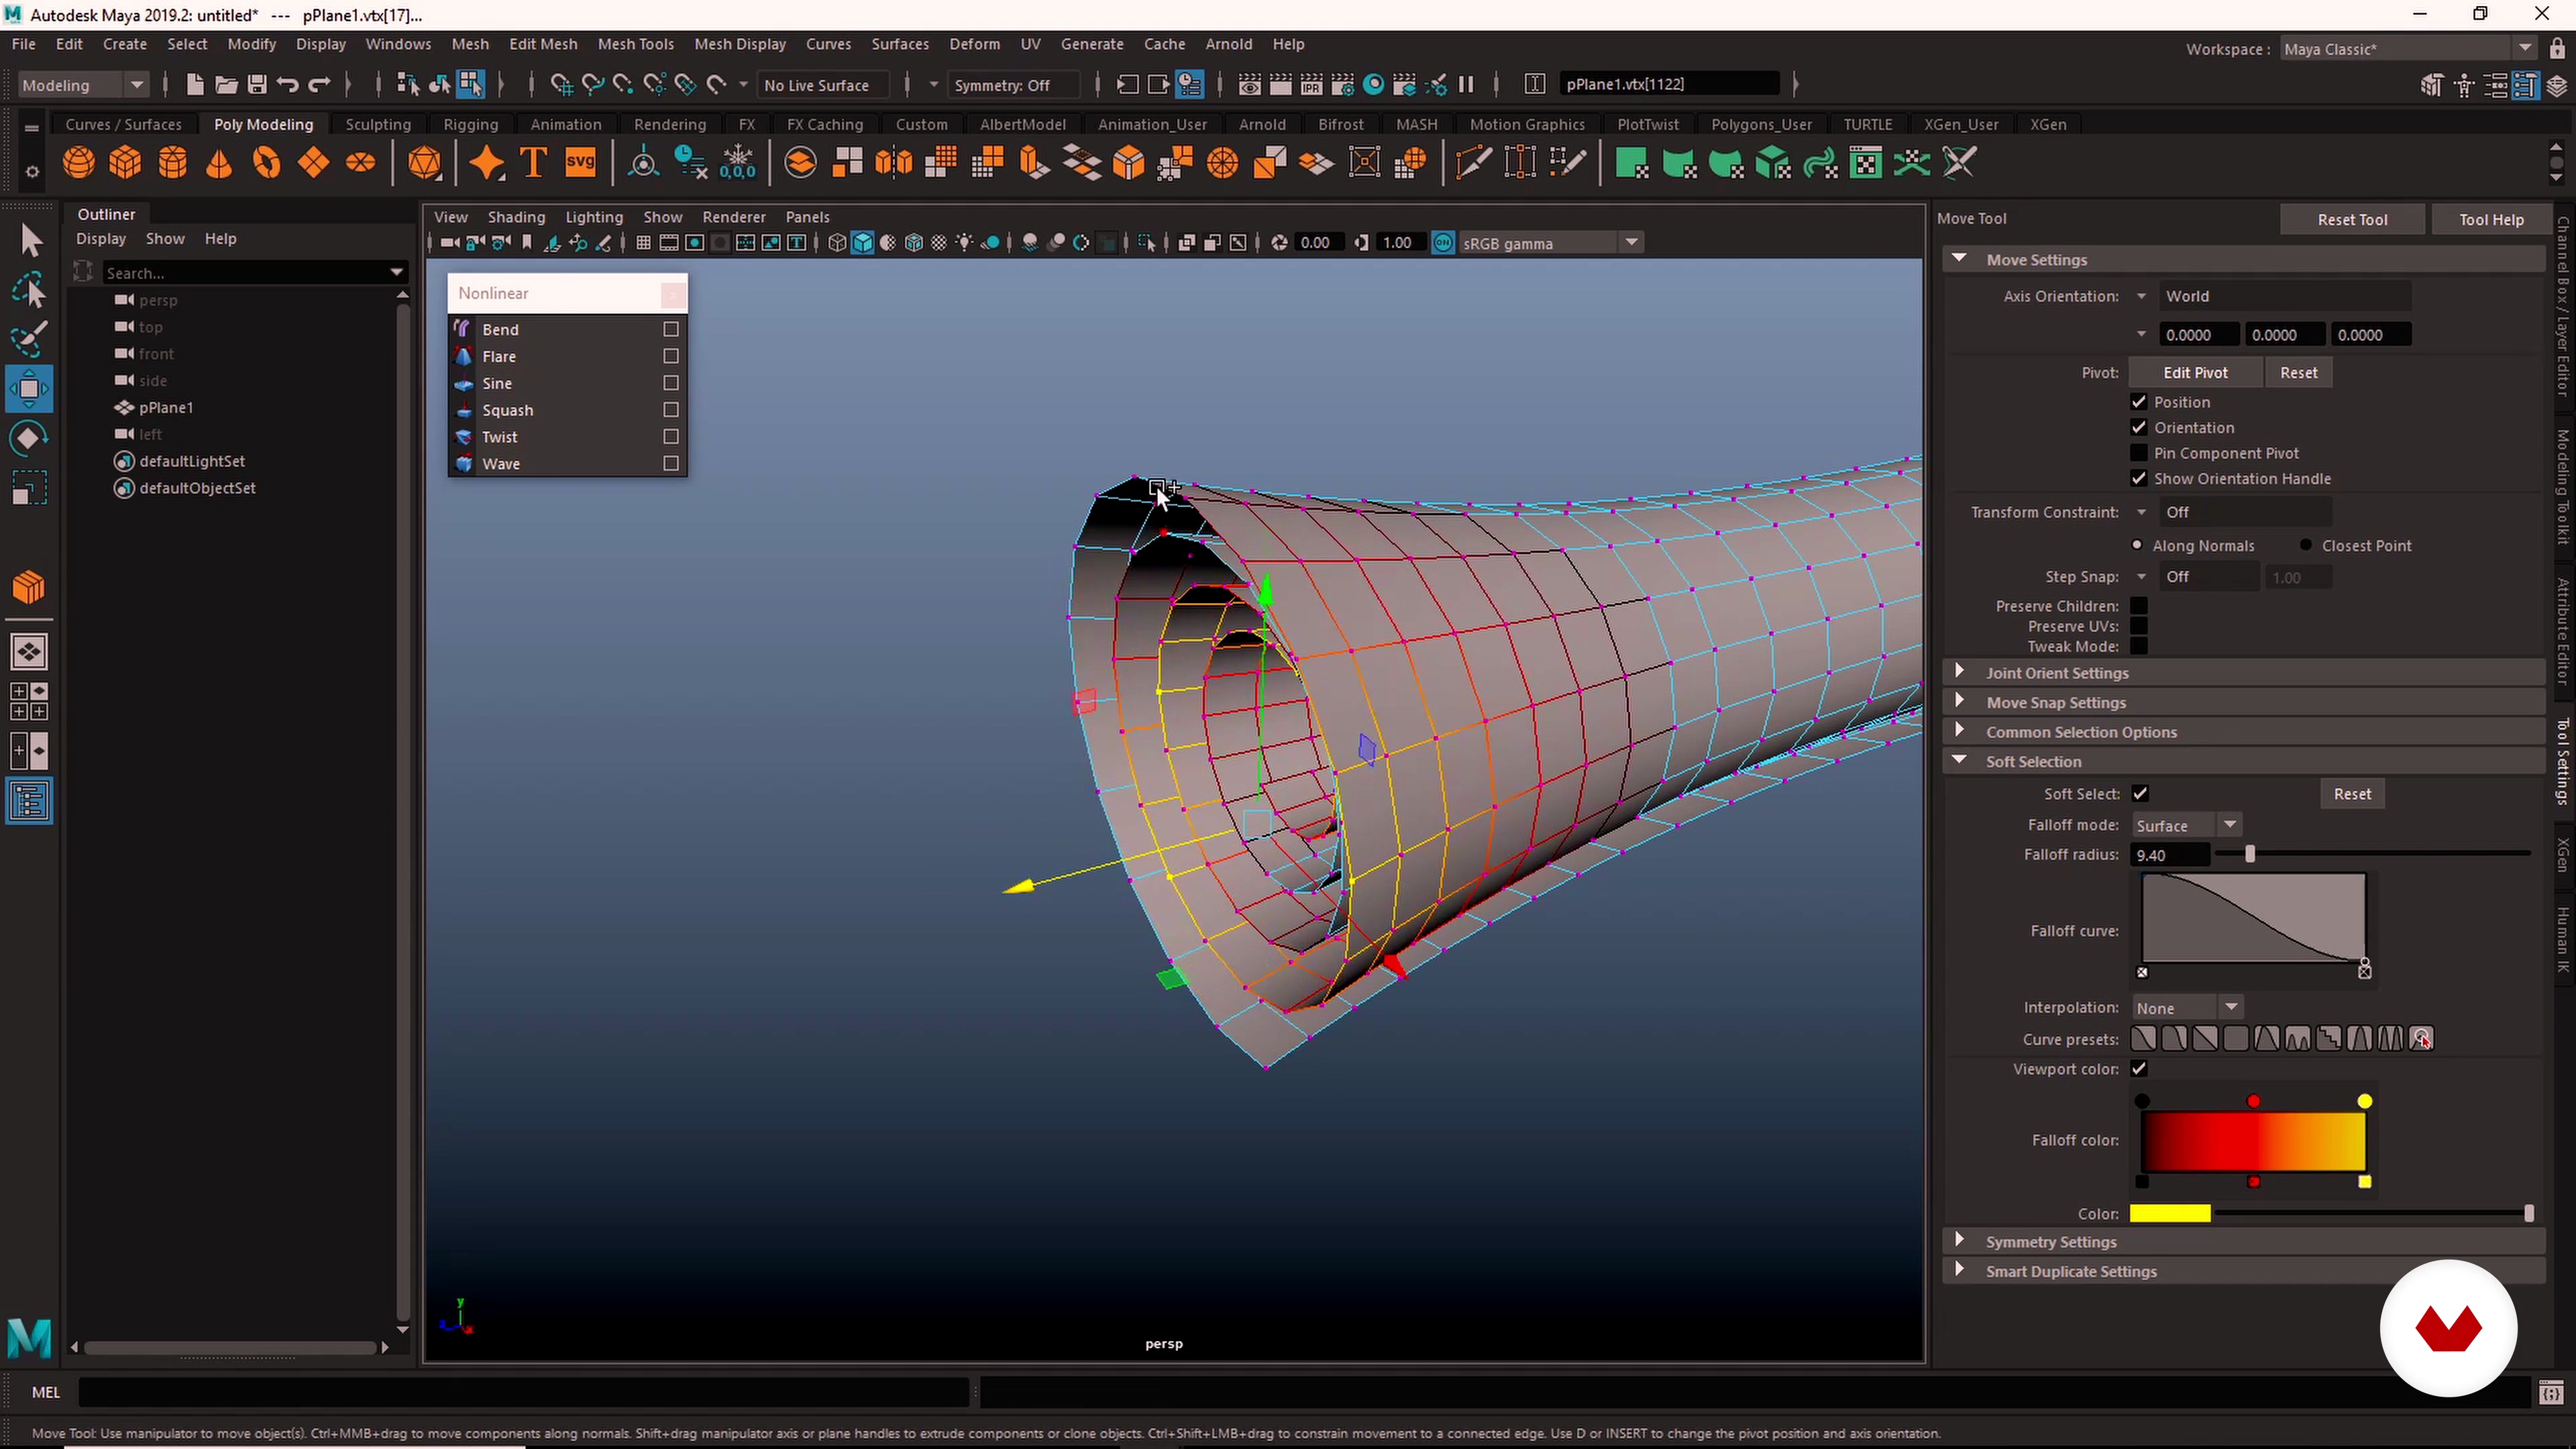The height and width of the screenshot is (1449, 2576).
Task: Expand the Joint Orient Settings section
Action: [1960, 672]
